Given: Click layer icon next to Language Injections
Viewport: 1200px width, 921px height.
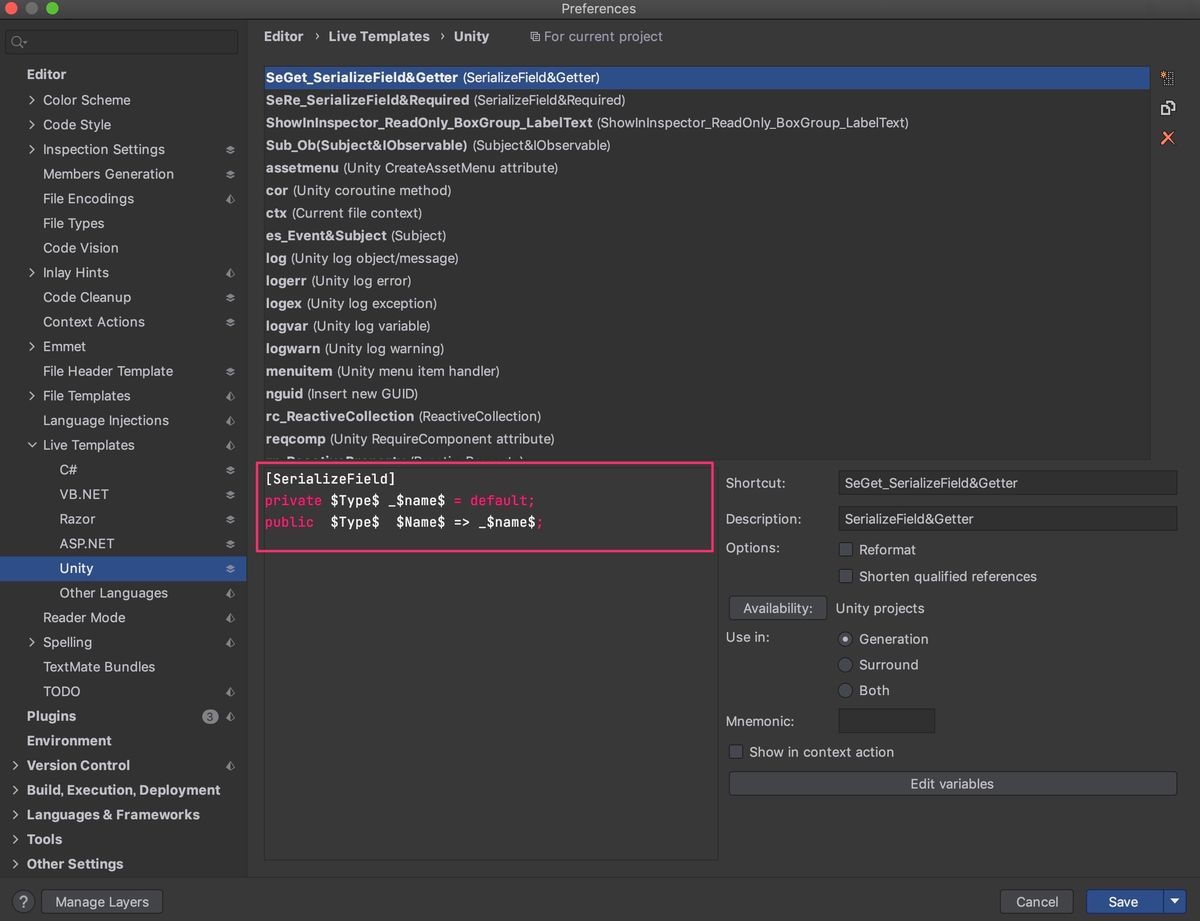Looking at the screenshot, I should 230,421.
